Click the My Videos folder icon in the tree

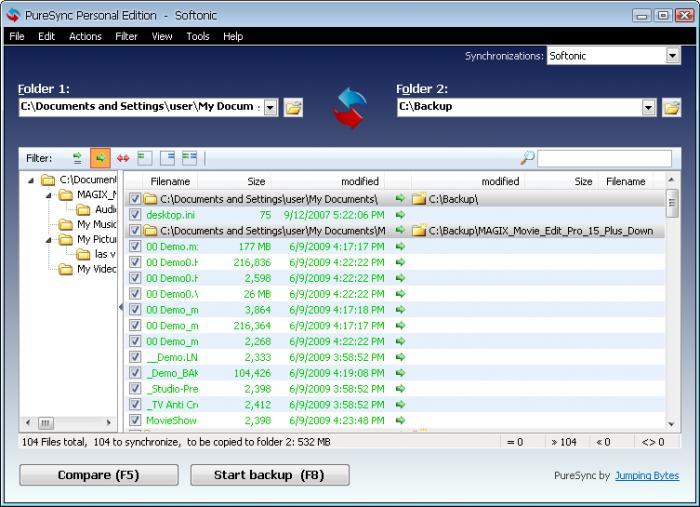66,269
